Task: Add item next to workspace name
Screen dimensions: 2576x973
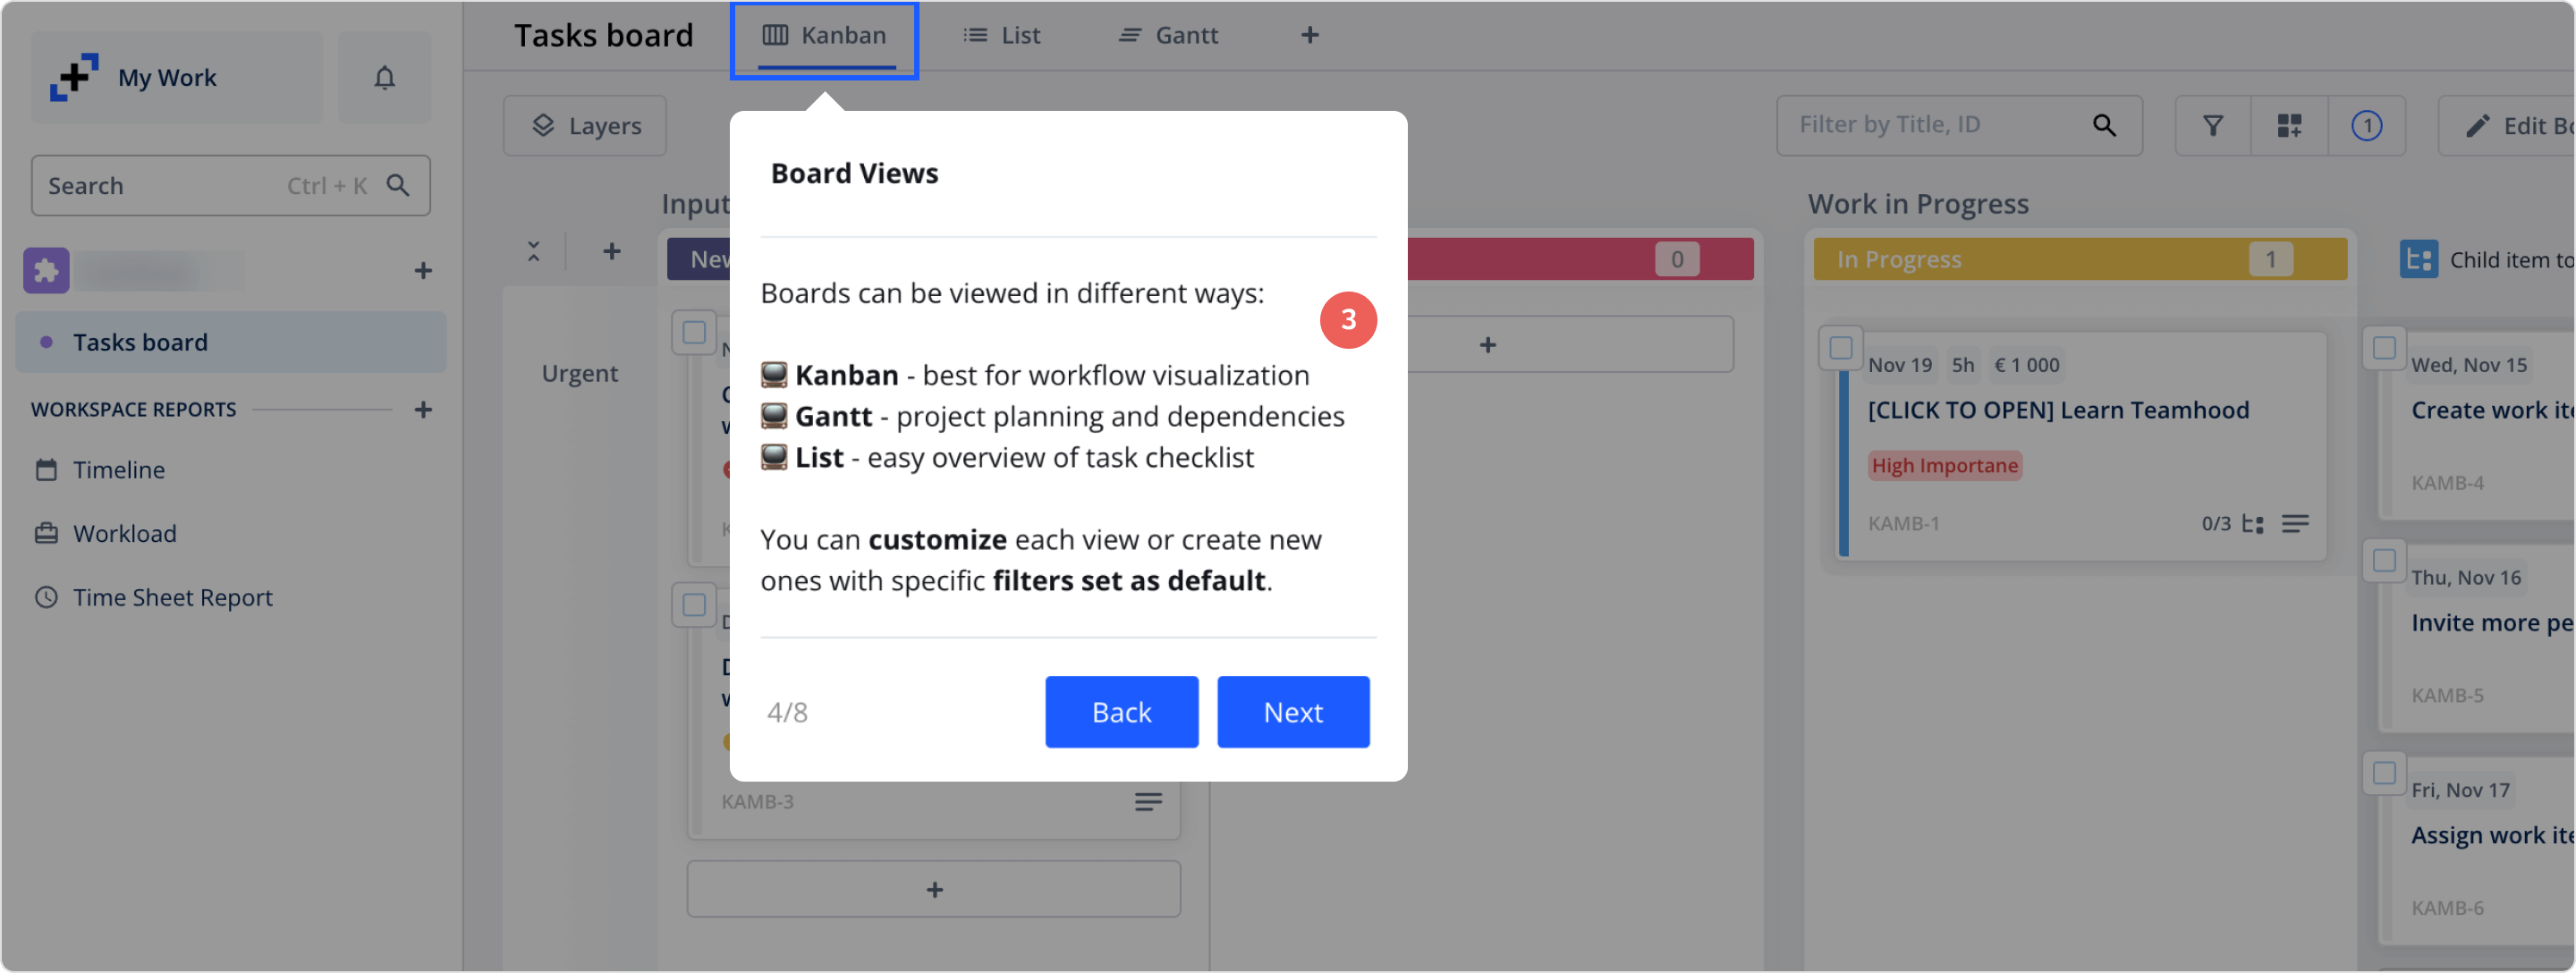Action: (x=423, y=270)
